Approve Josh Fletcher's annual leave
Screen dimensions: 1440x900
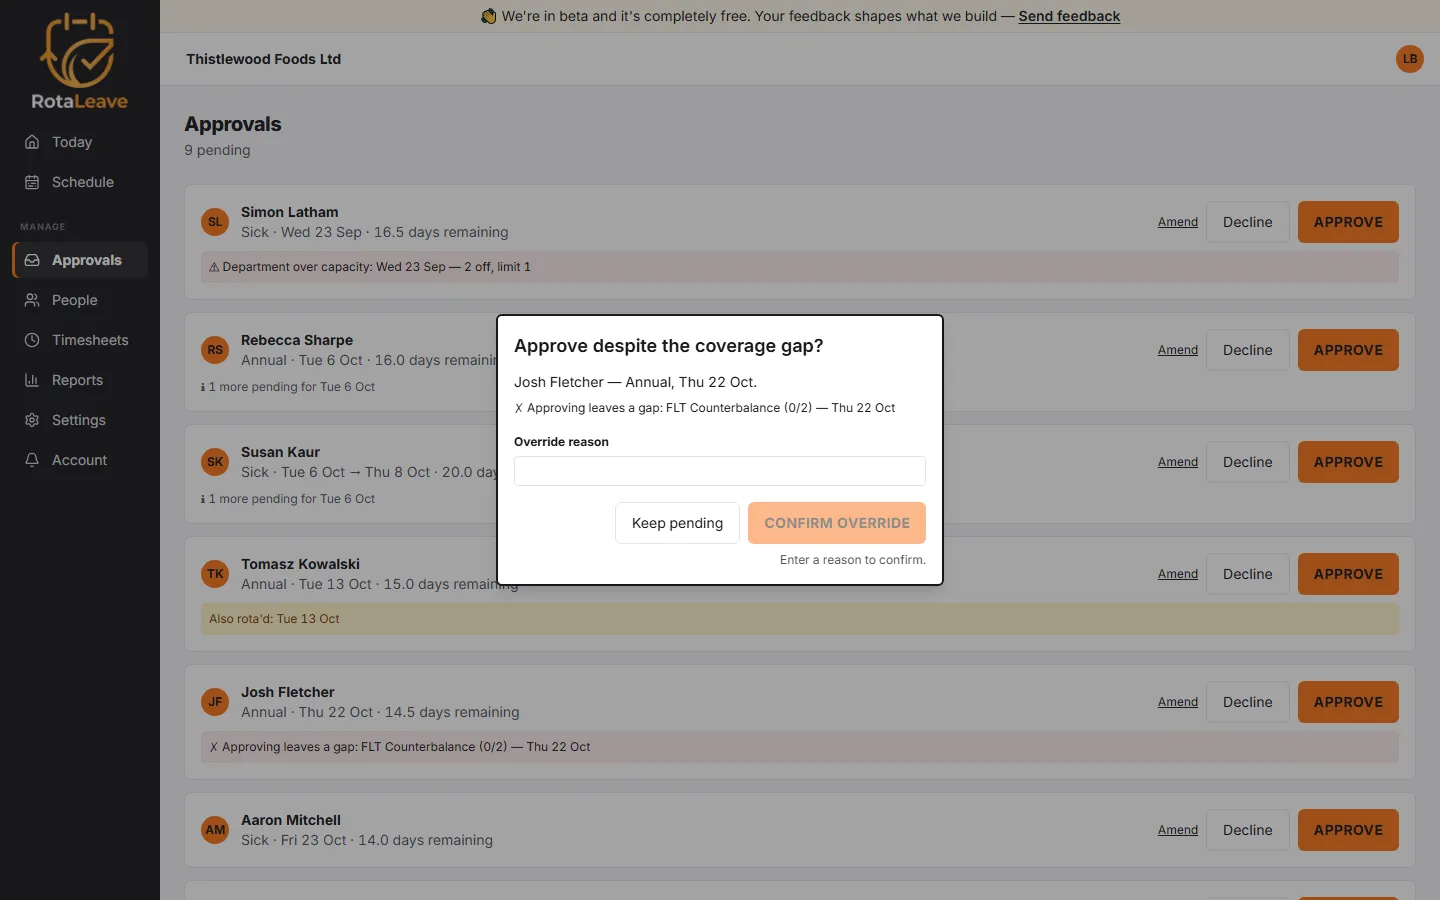[x=1348, y=702]
